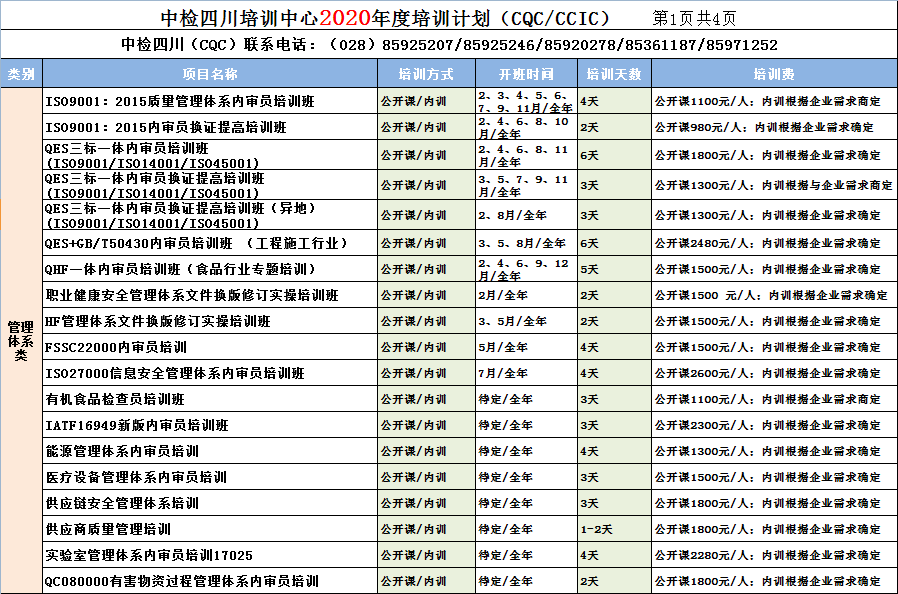This screenshot has height=594, width=898.
Task: Click the 培训费 column header
Action: point(773,74)
